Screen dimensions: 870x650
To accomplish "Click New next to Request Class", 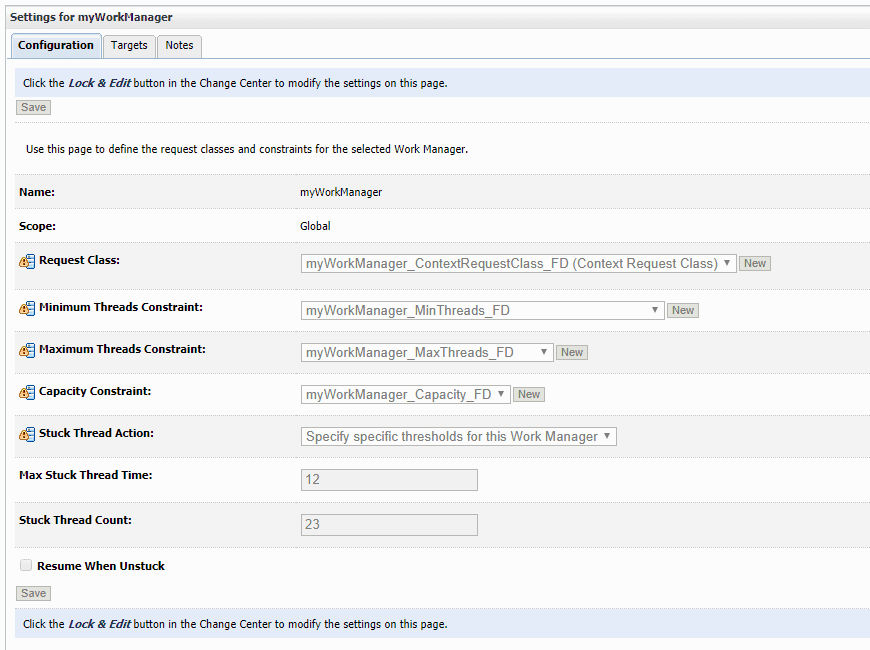I will tap(755, 264).
